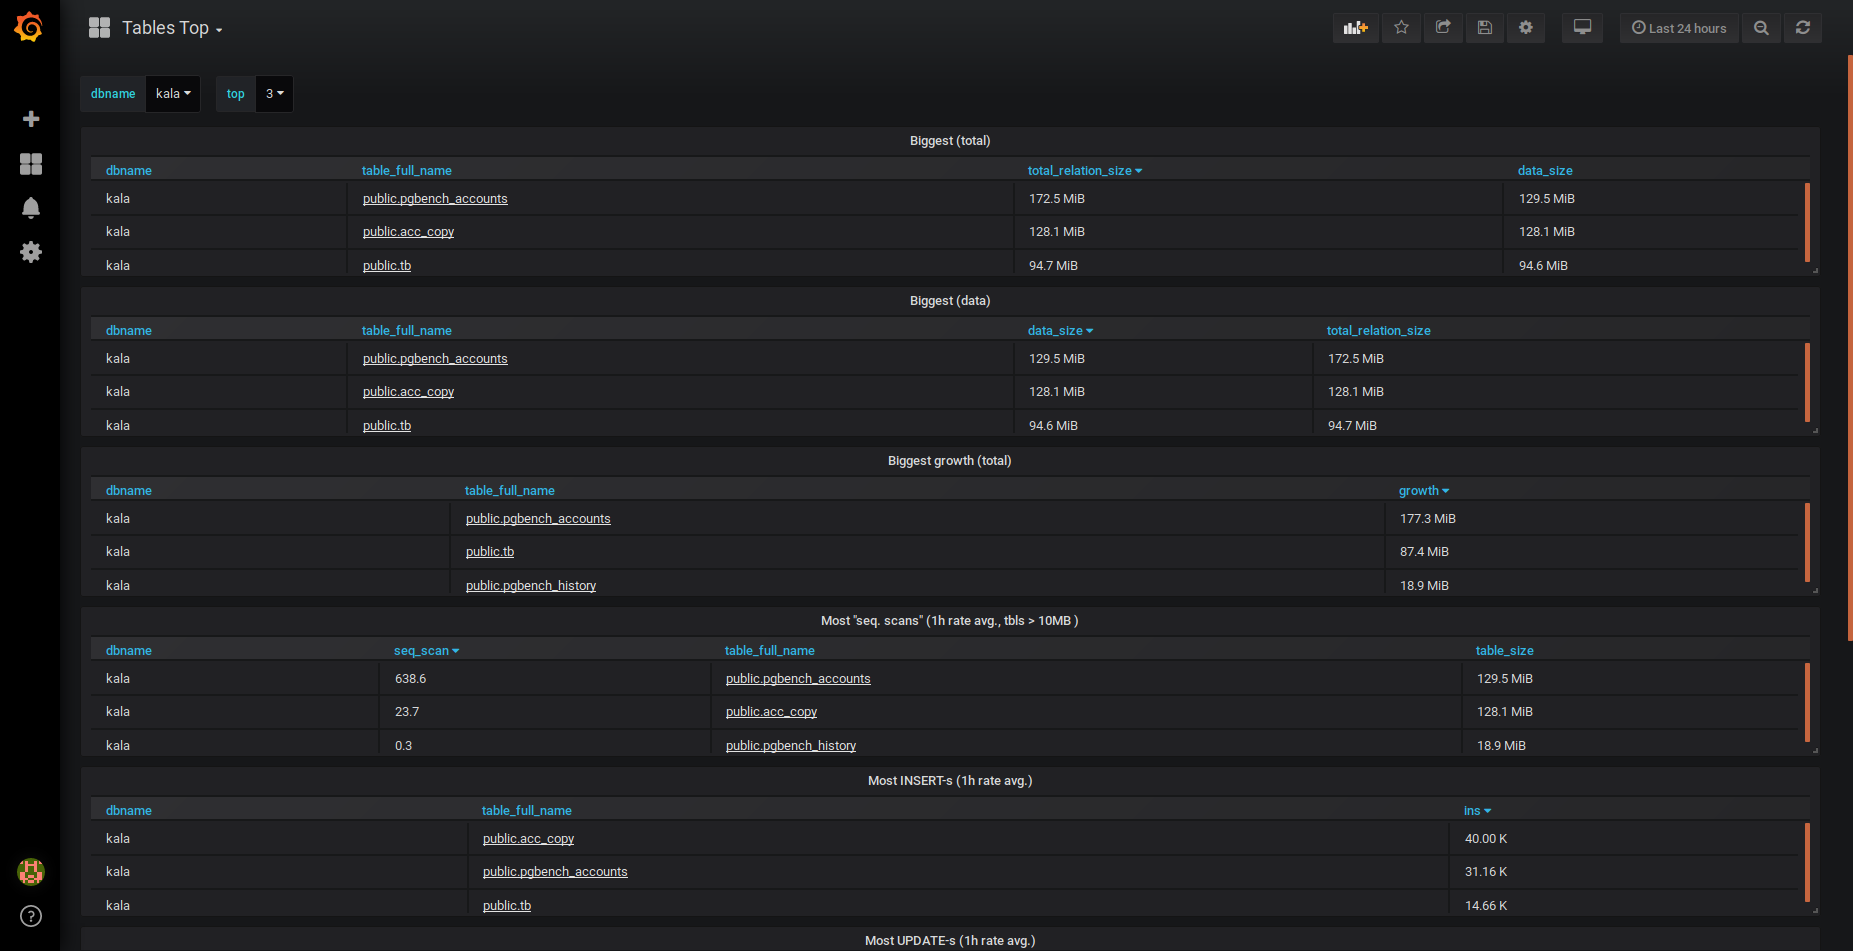The image size is (1853, 951).
Task: Save the dashboard with floppy disk icon
Action: (x=1485, y=28)
